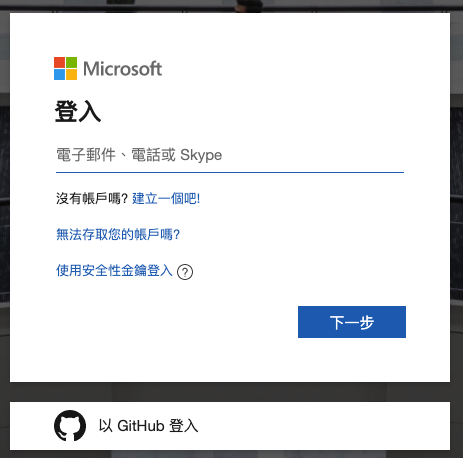Screen dimensions: 463x458
Task: Click the Microsoft four-color square logo
Action: click(65, 68)
